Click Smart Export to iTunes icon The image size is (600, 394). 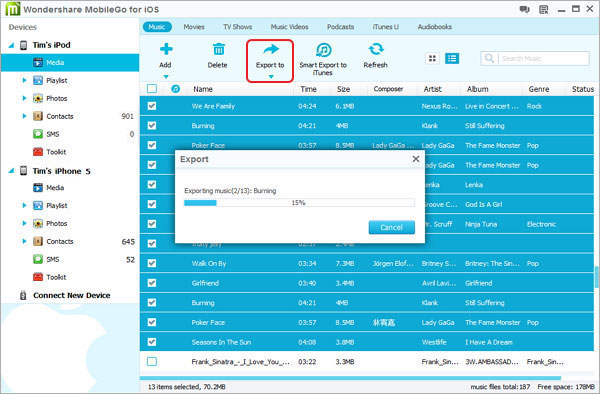[x=324, y=50]
